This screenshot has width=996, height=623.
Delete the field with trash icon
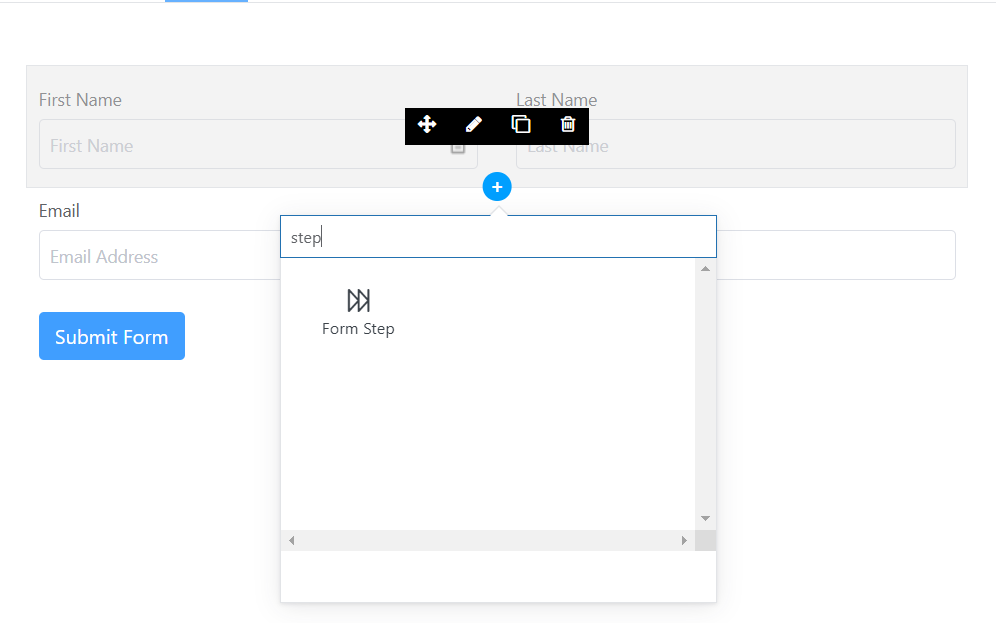tap(568, 124)
